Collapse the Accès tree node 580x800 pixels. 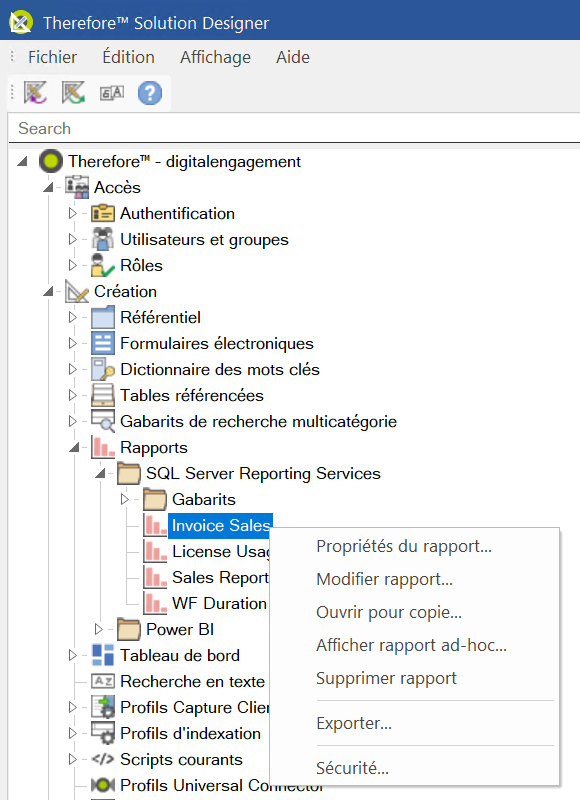[x=48, y=188]
